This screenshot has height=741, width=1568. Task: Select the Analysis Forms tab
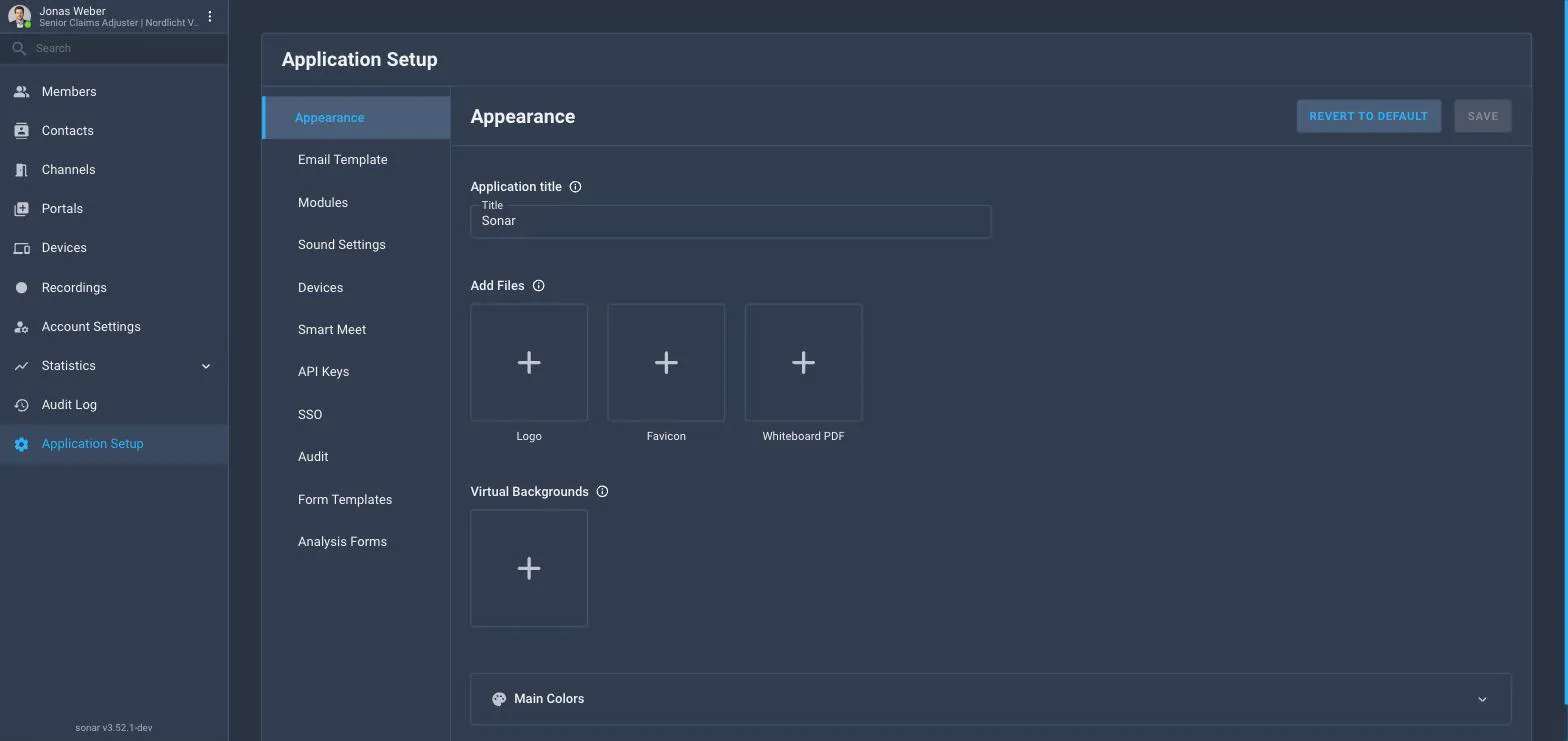point(356,542)
